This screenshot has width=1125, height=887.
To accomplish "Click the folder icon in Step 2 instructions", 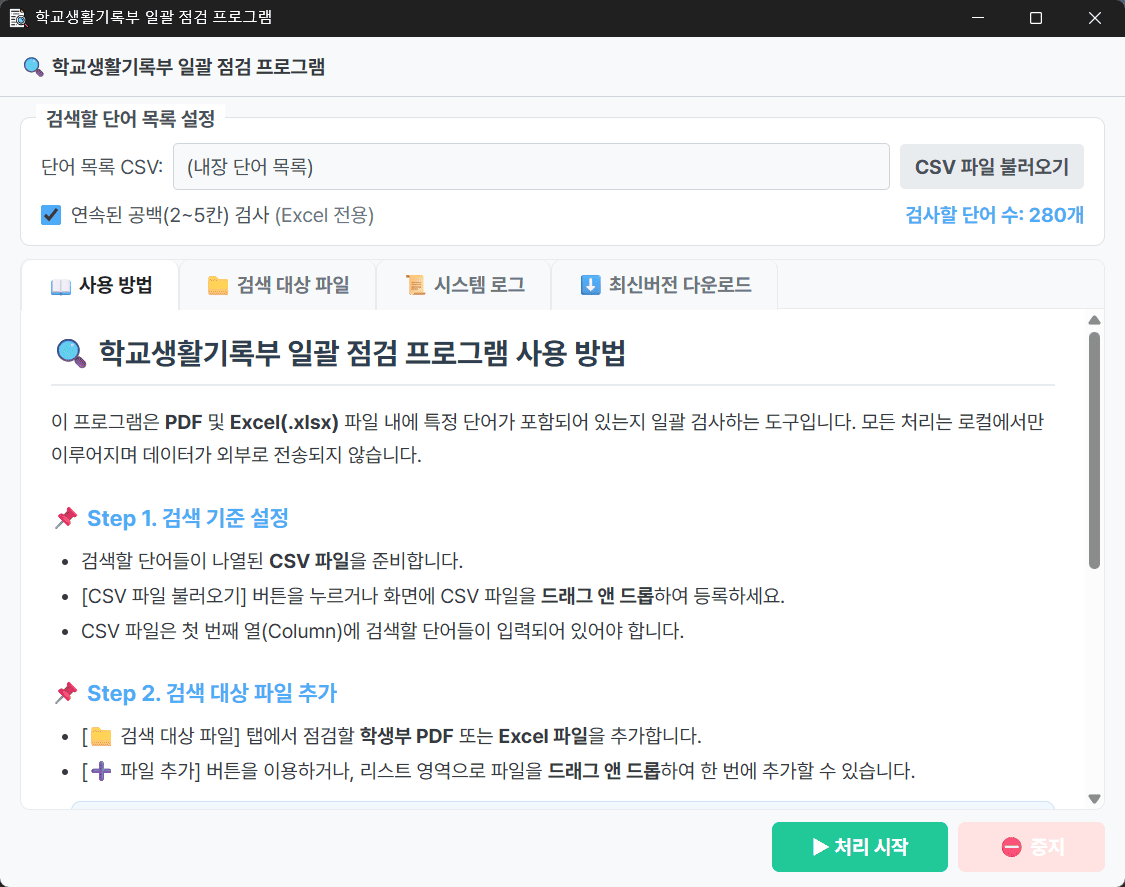I will [x=101, y=736].
